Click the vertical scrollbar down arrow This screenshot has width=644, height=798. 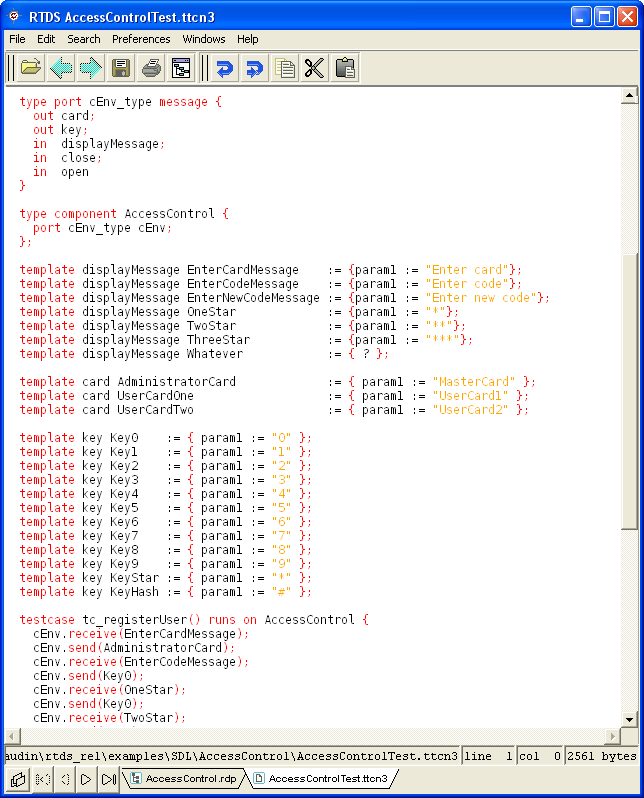[x=629, y=719]
